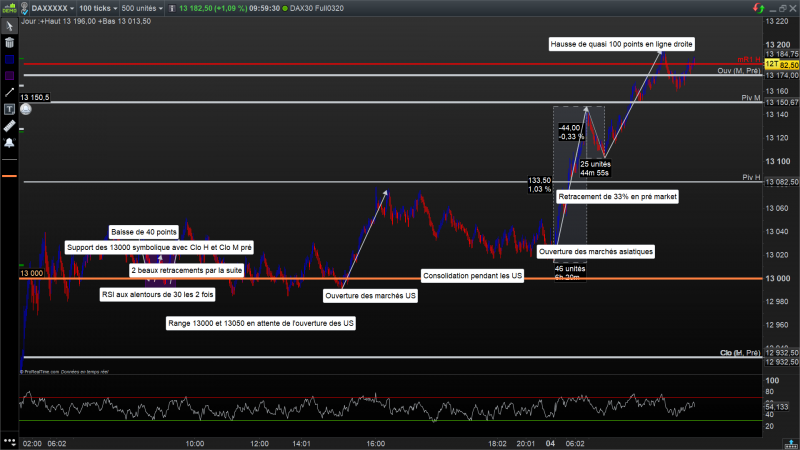Select the 'Ouverture des marchés US' annotation
800x450 pixels.
pos(370,296)
